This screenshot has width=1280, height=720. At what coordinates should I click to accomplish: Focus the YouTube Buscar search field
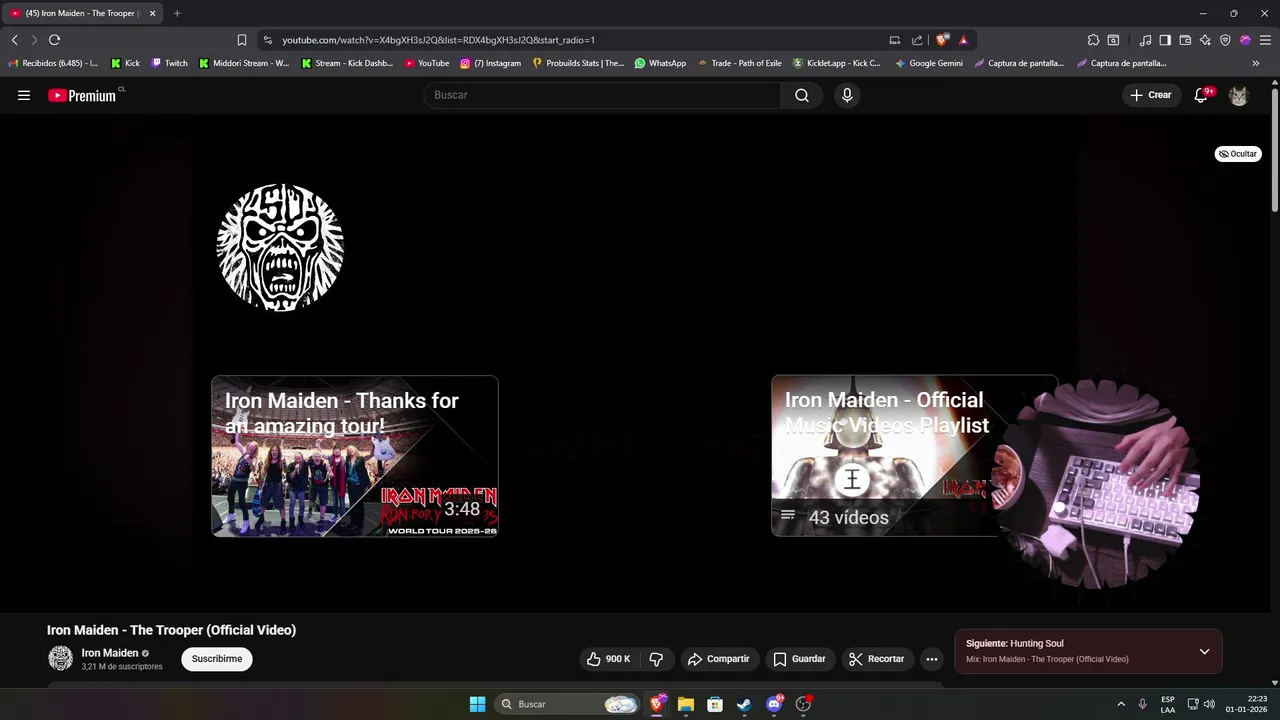click(603, 95)
